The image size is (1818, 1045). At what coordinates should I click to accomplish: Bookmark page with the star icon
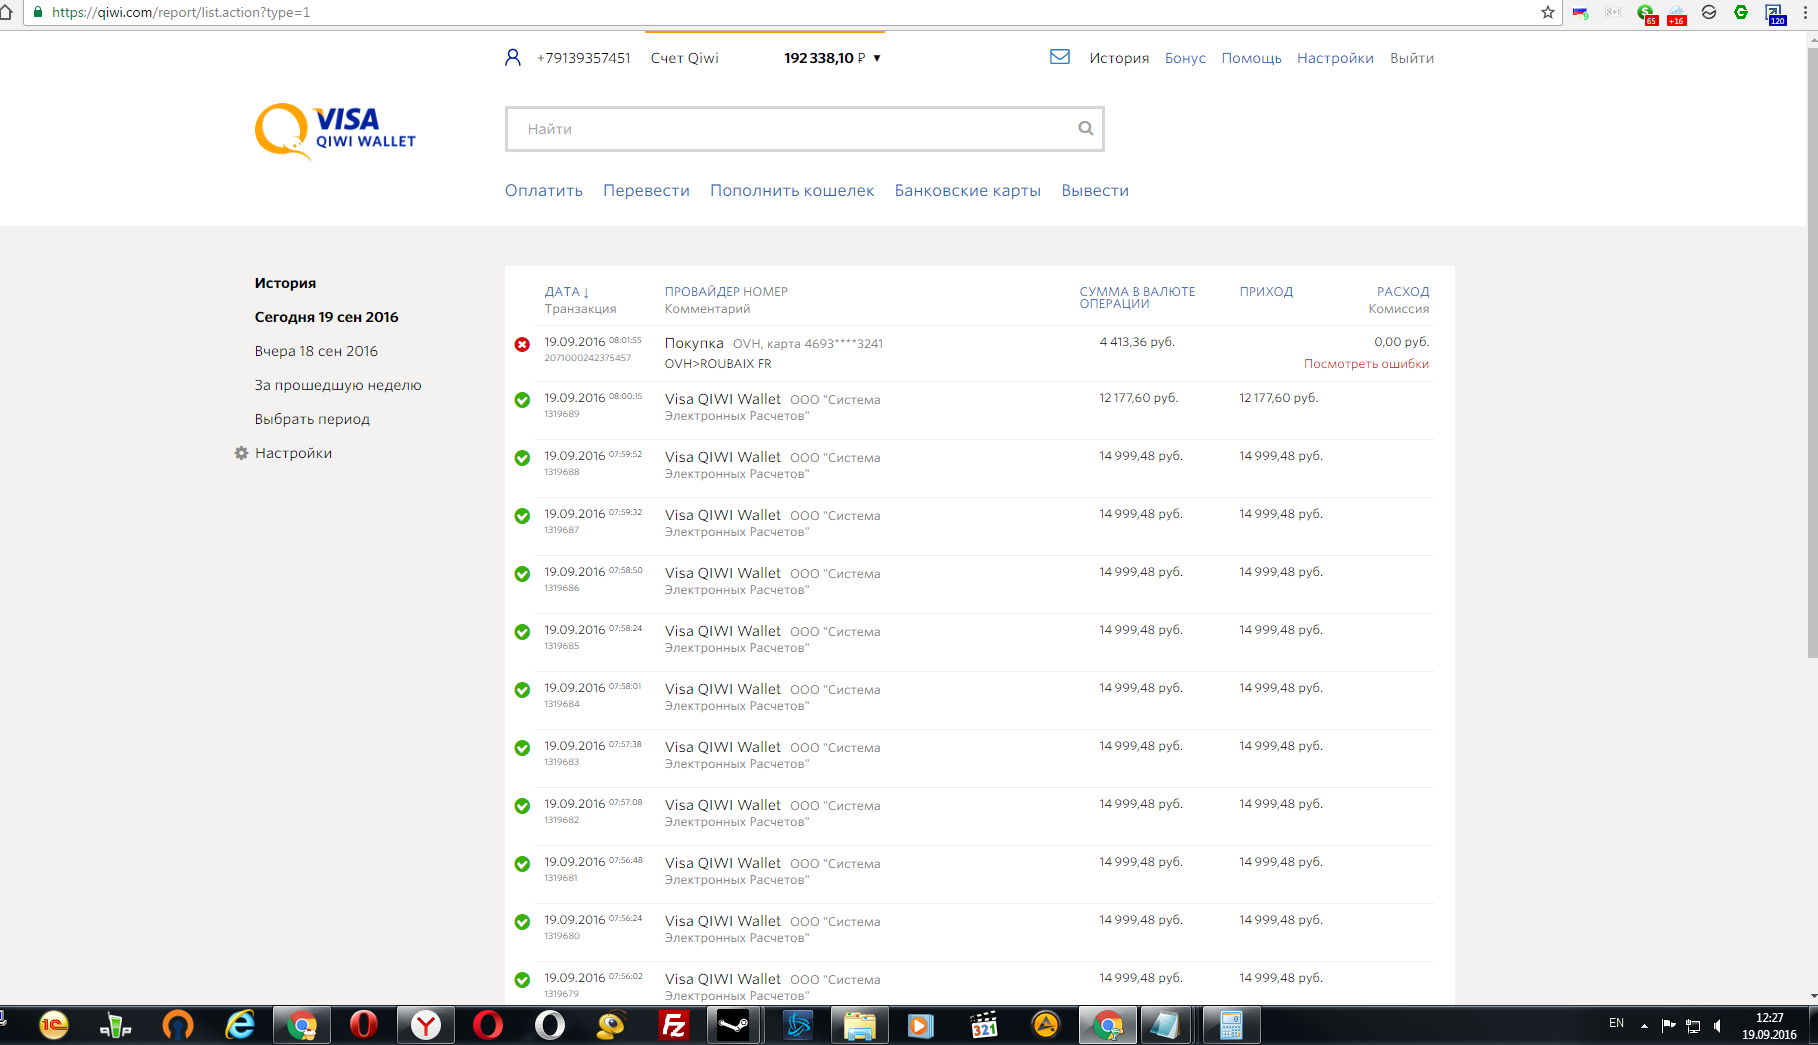(x=1547, y=12)
